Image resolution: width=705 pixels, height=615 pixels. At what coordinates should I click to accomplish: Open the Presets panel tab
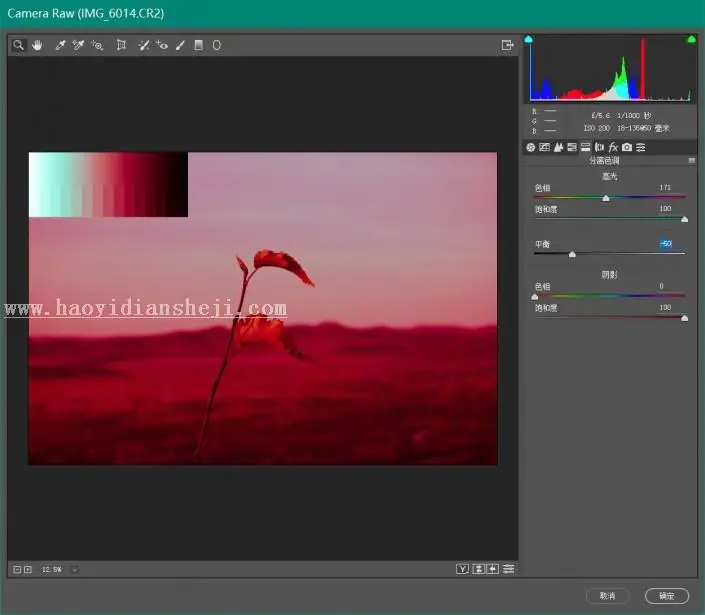click(641, 147)
